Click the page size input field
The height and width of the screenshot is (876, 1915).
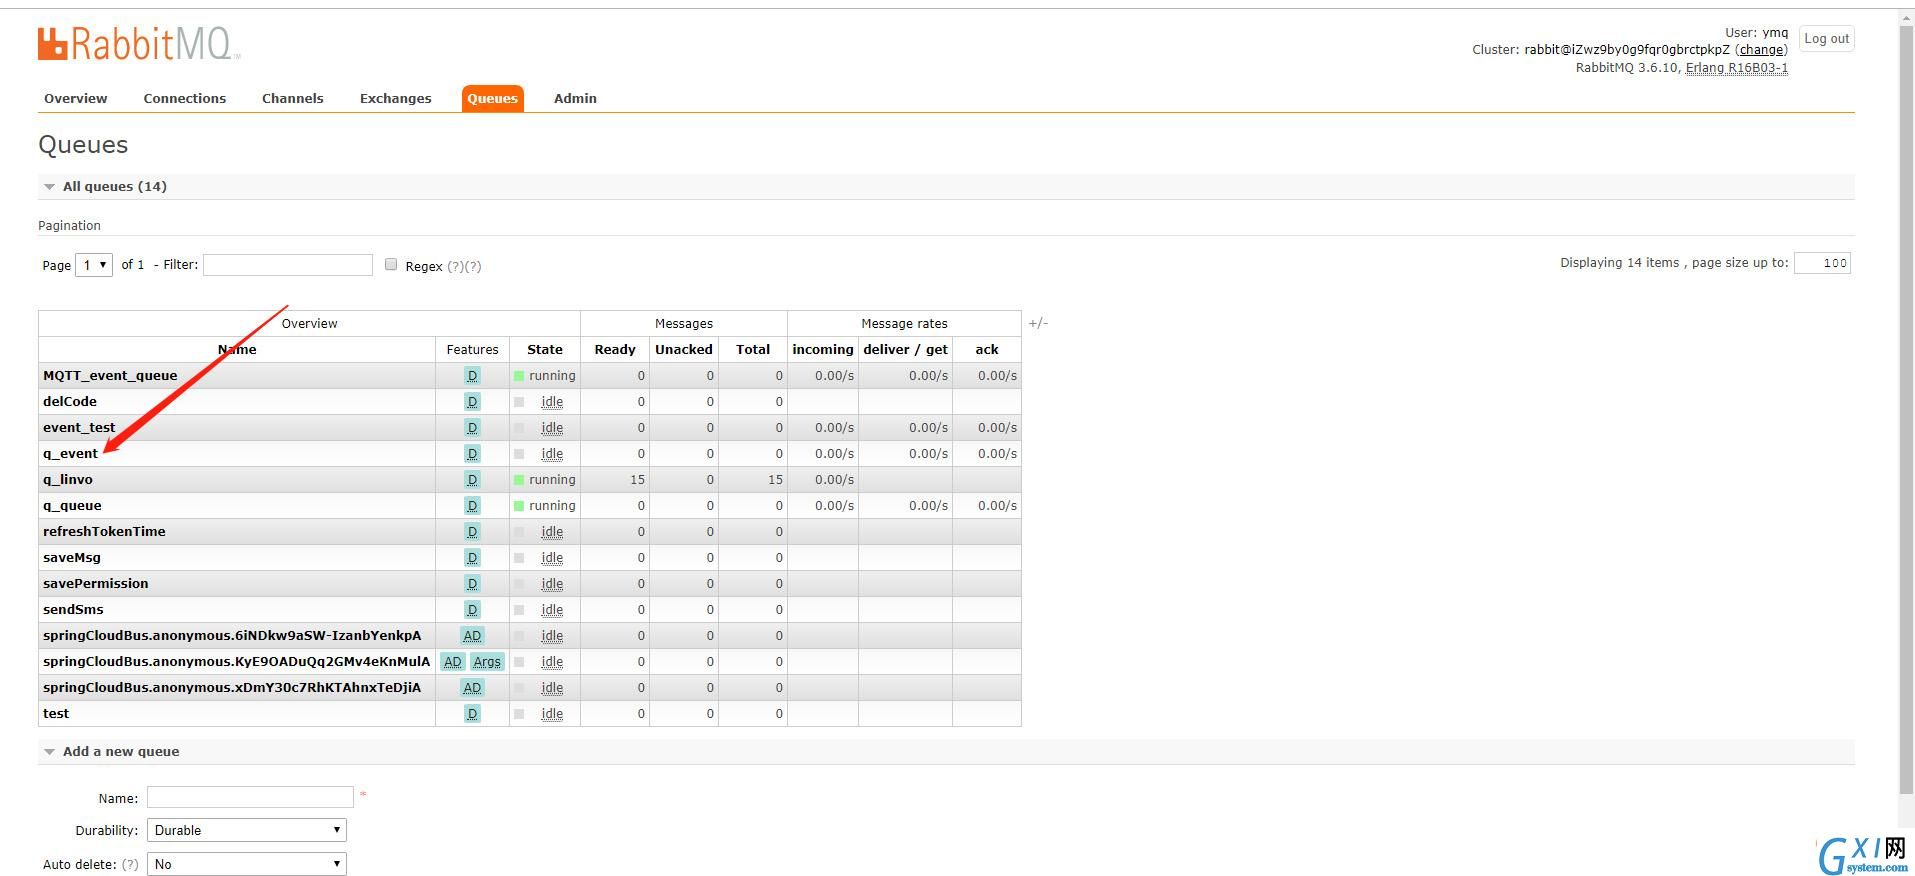pos(1822,263)
